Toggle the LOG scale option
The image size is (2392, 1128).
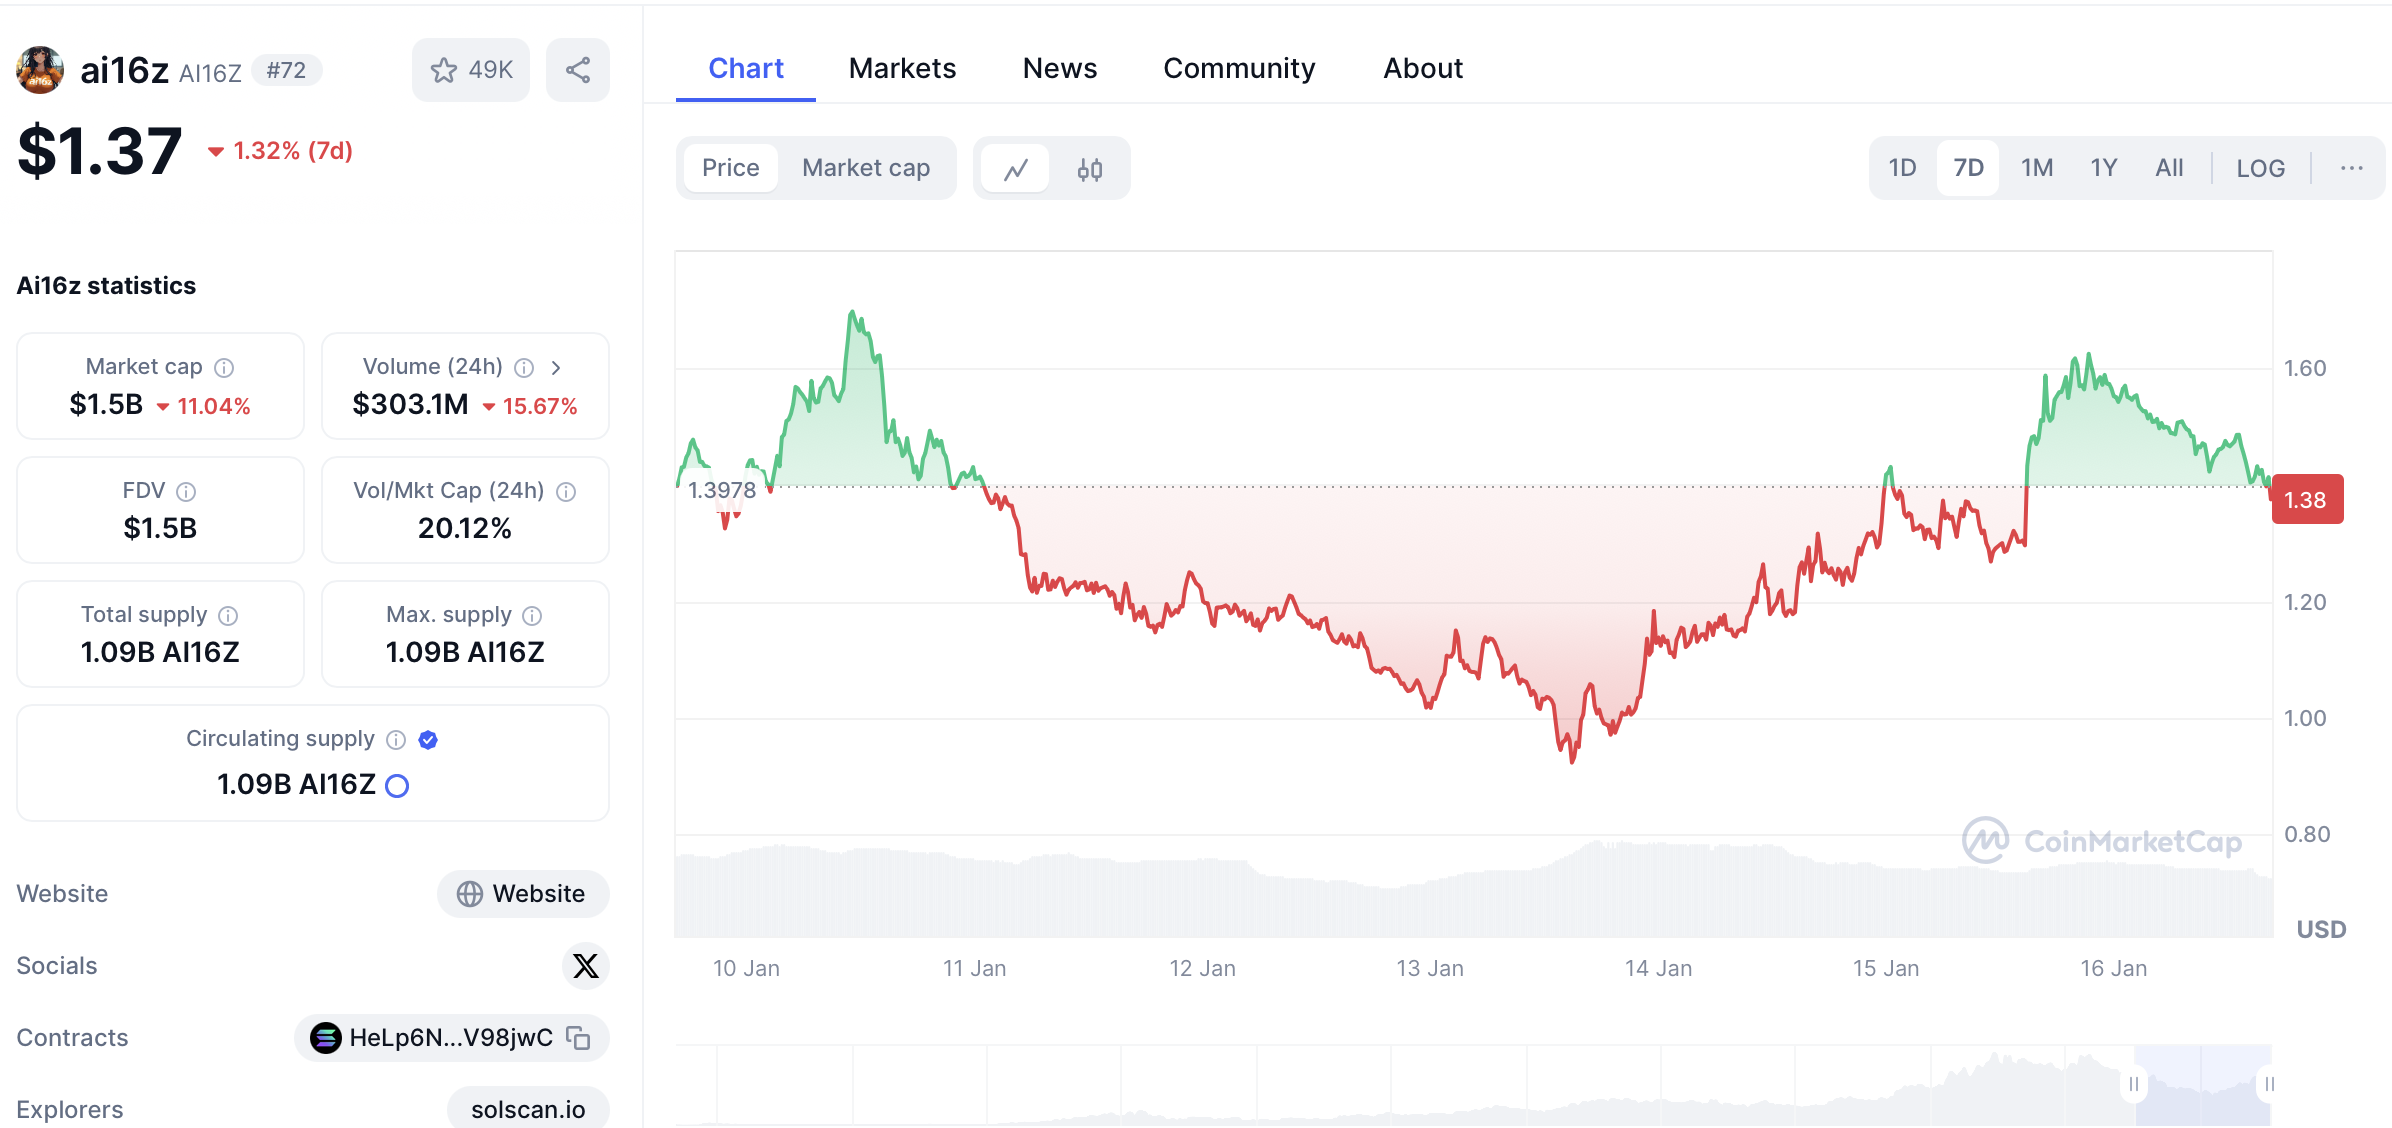2260,168
